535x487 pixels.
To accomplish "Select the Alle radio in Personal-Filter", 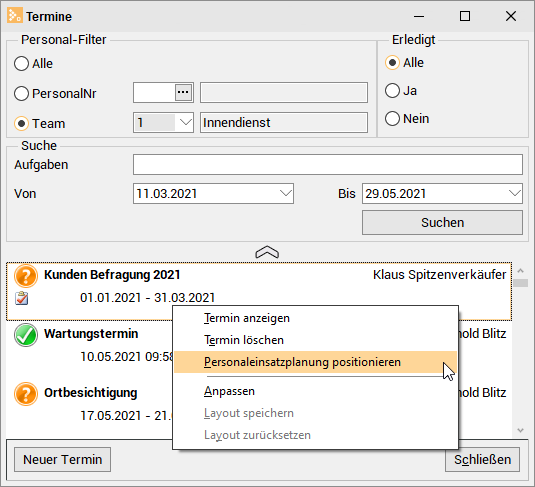I will coord(21,63).
